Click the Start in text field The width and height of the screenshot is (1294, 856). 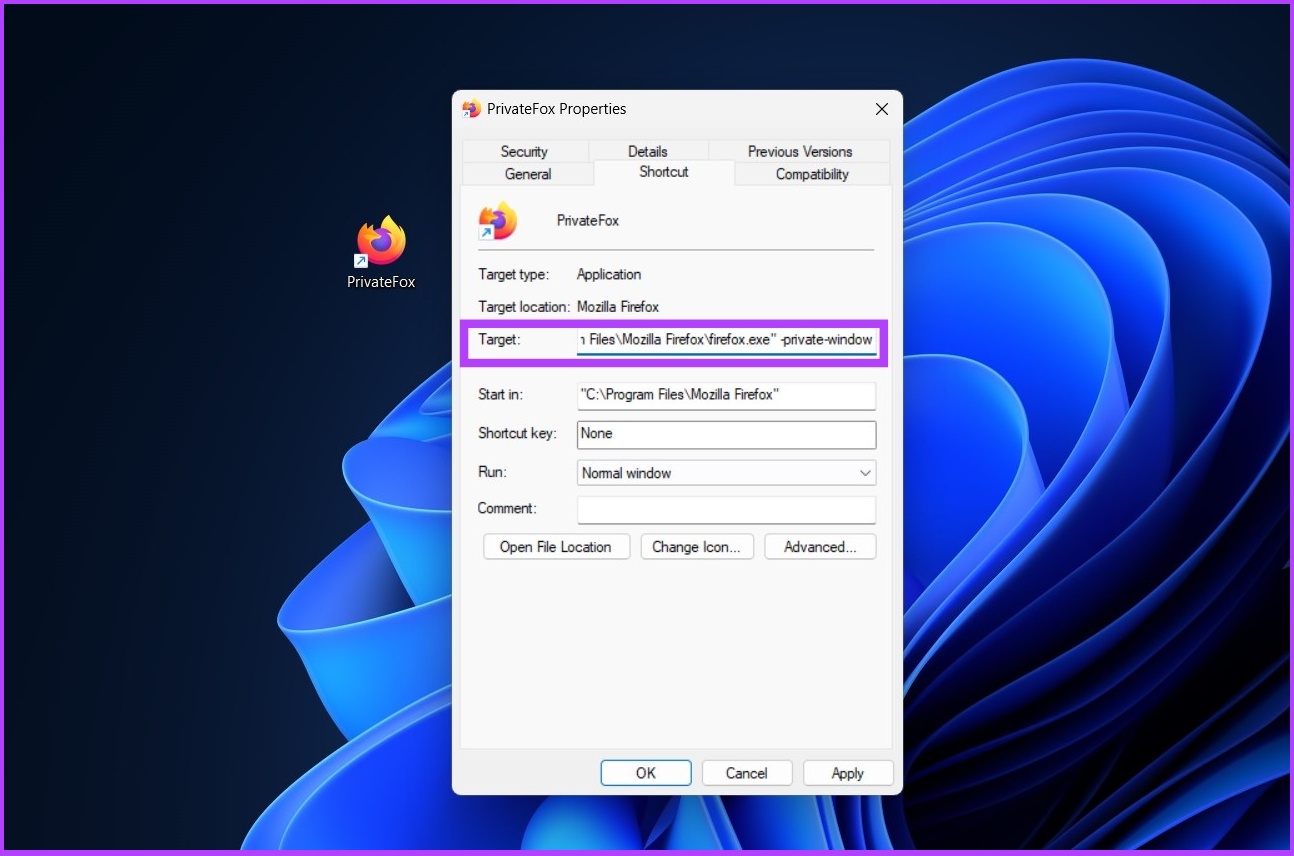(x=726, y=395)
